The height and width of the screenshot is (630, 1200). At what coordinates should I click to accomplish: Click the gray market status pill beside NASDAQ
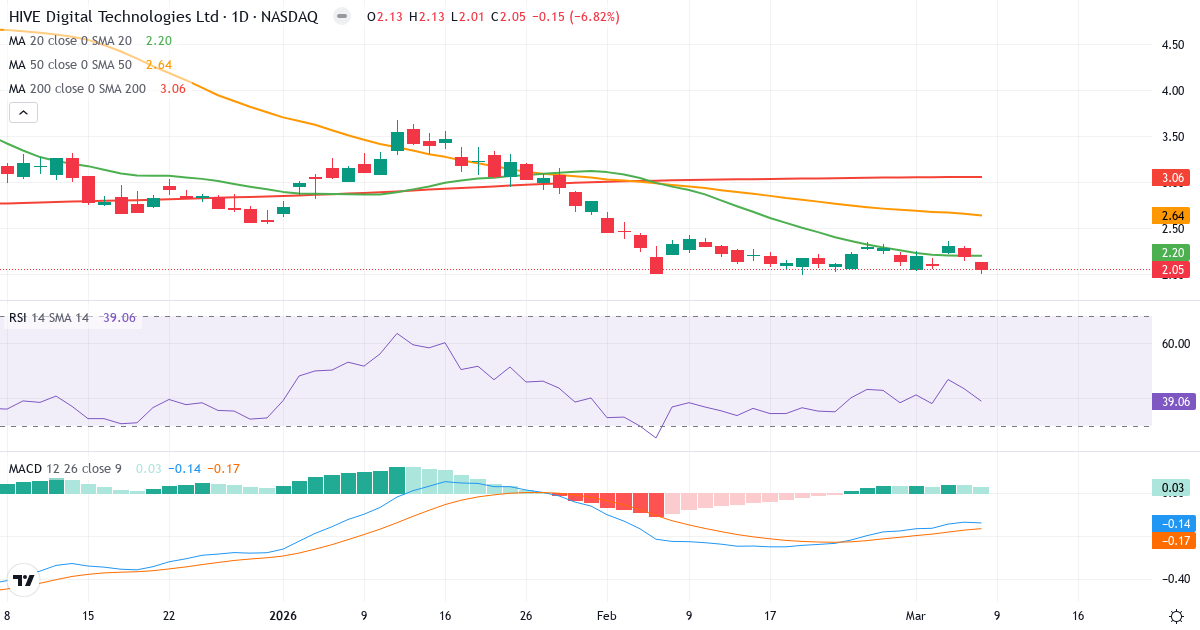click(340, 16)
